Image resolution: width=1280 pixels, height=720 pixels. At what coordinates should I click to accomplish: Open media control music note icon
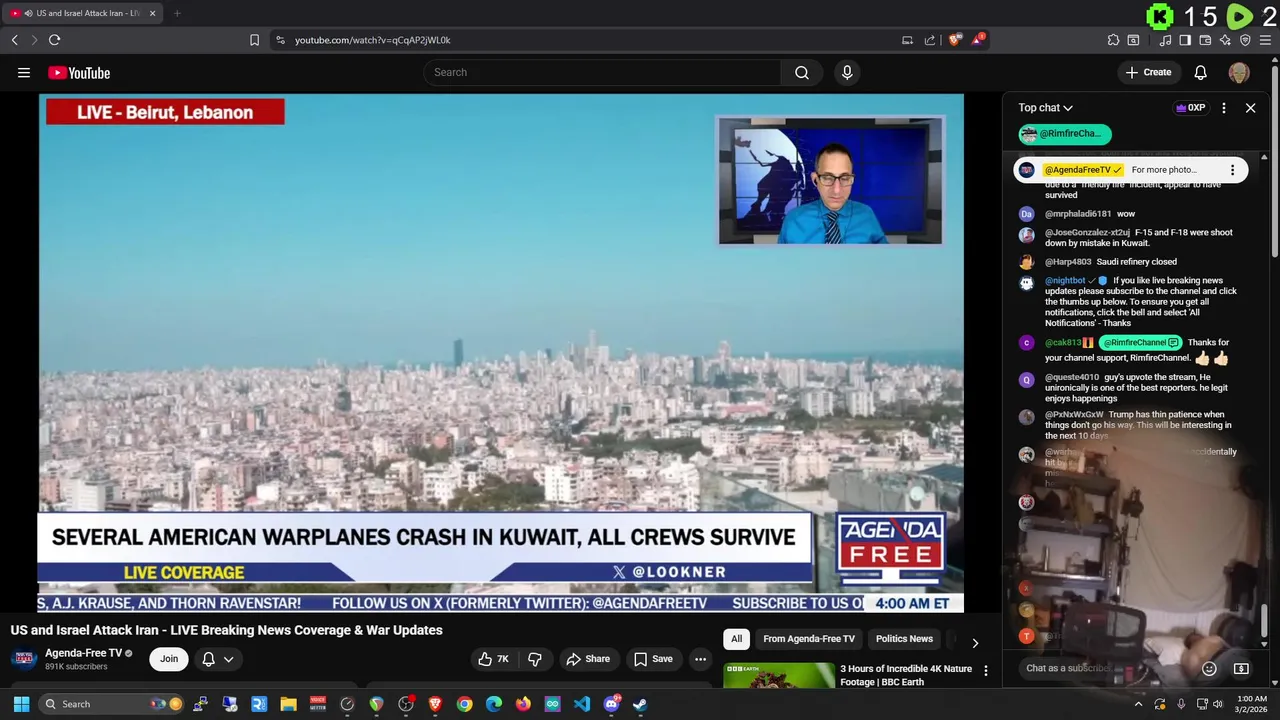point(1165,40)
